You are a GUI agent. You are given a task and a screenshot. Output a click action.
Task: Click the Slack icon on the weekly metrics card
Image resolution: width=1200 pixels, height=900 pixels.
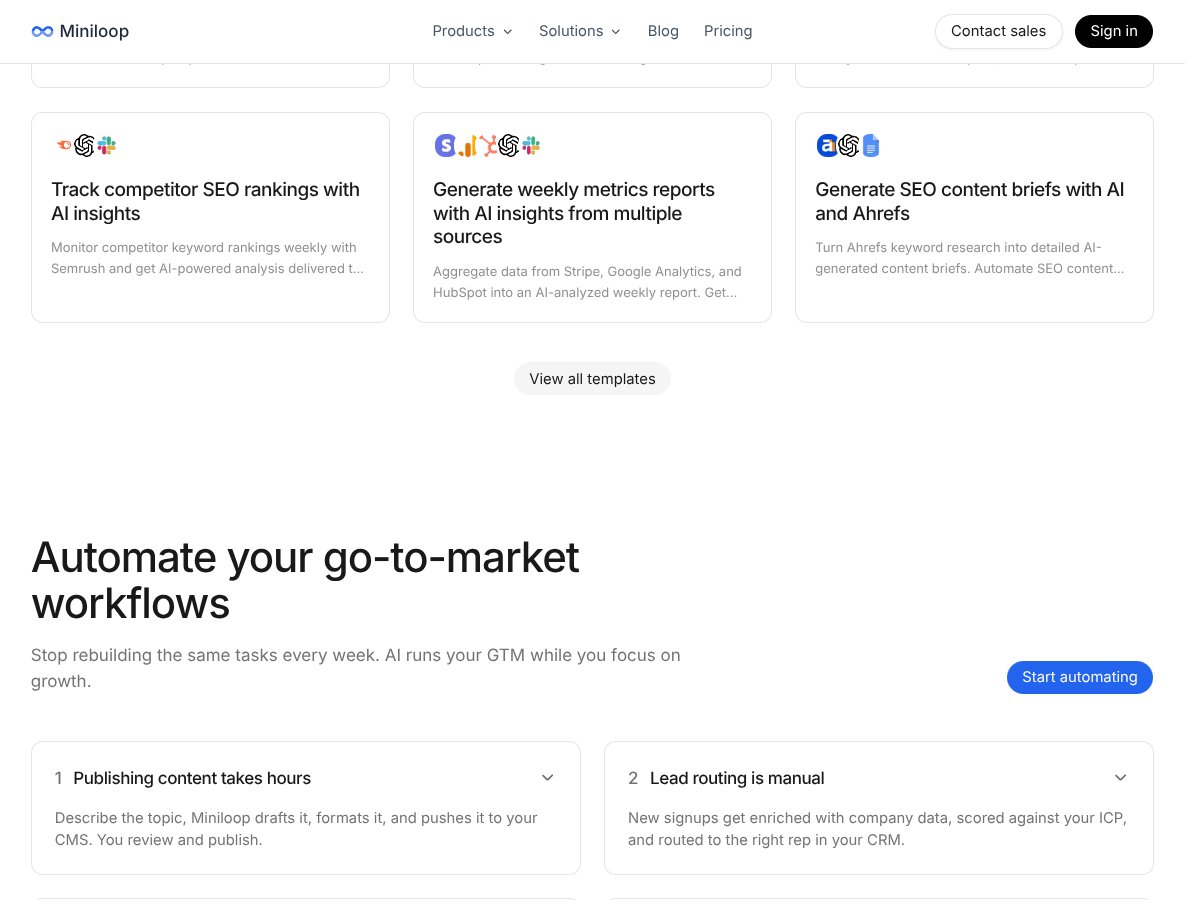coord(531,145)
